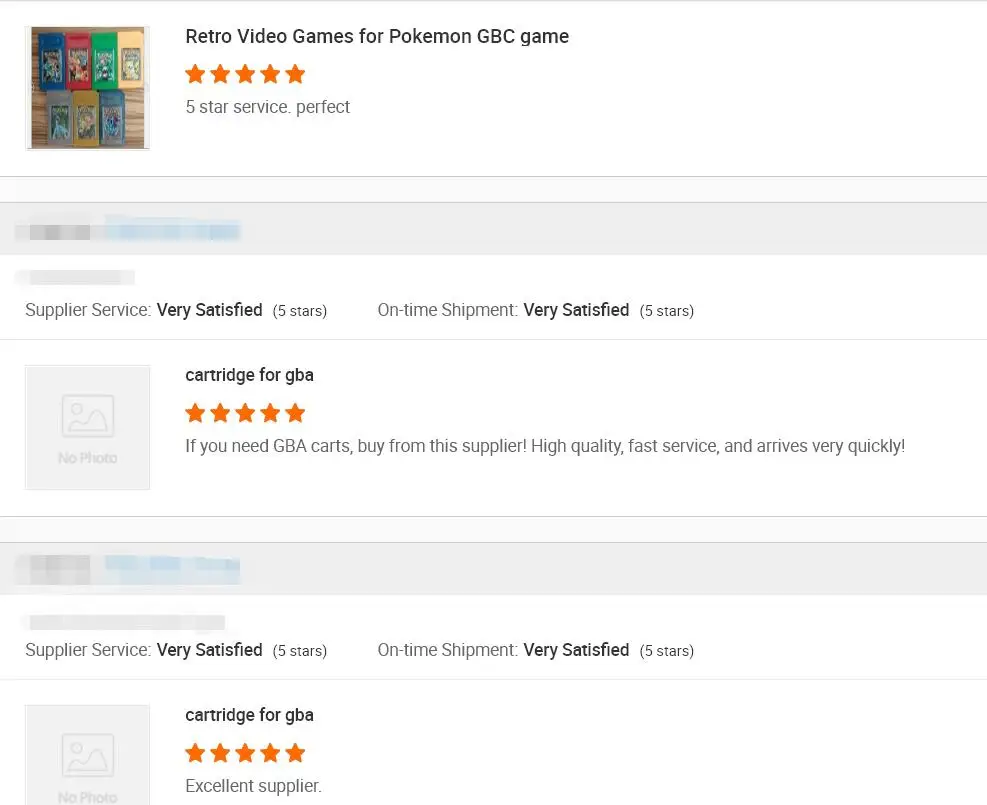Click the On-time Shipment rating above the GBA carts review
This screenshot has height=805, width=987.
coord(576,310)
